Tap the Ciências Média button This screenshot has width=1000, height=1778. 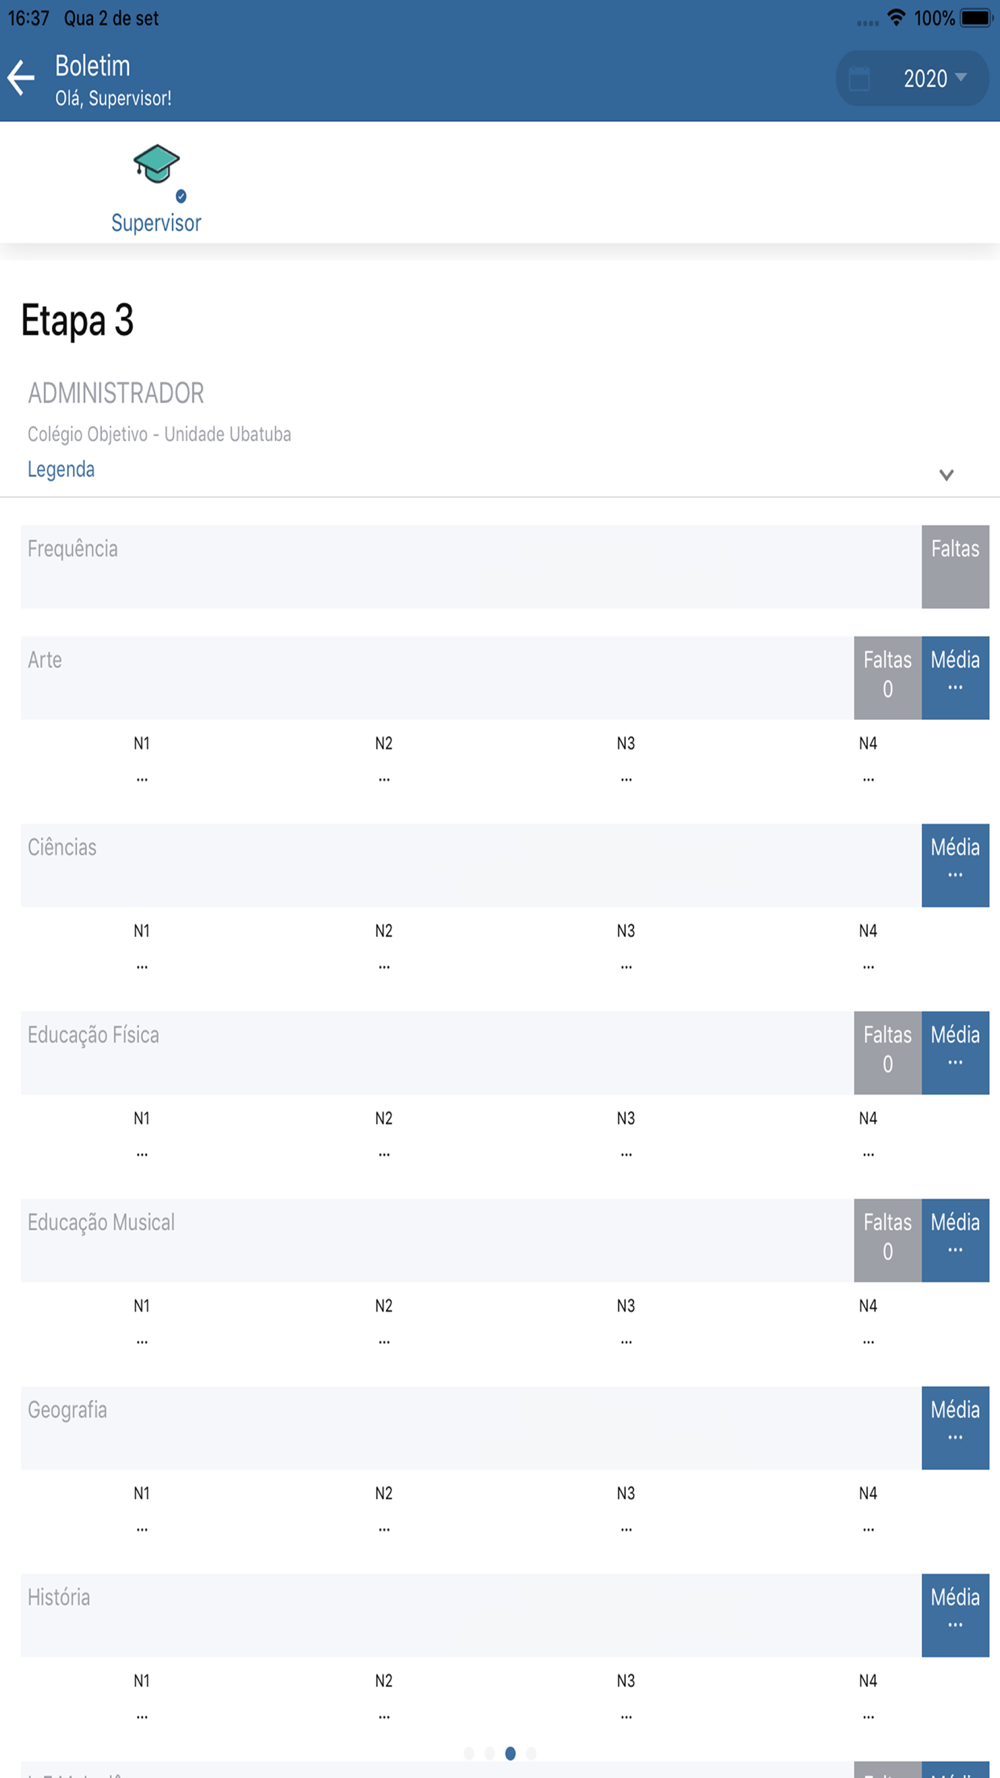955,865
